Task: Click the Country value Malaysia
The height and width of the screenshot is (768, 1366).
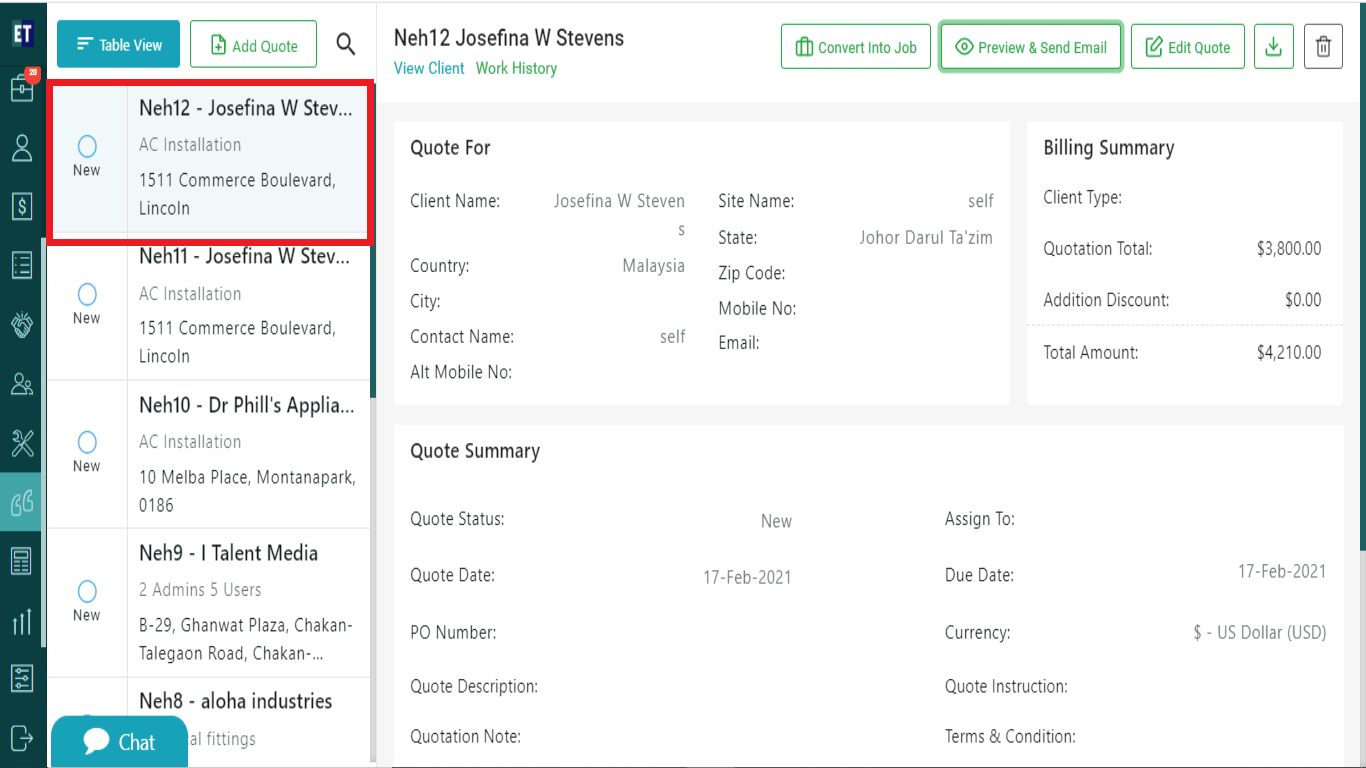Action: [x=654, y=266]
